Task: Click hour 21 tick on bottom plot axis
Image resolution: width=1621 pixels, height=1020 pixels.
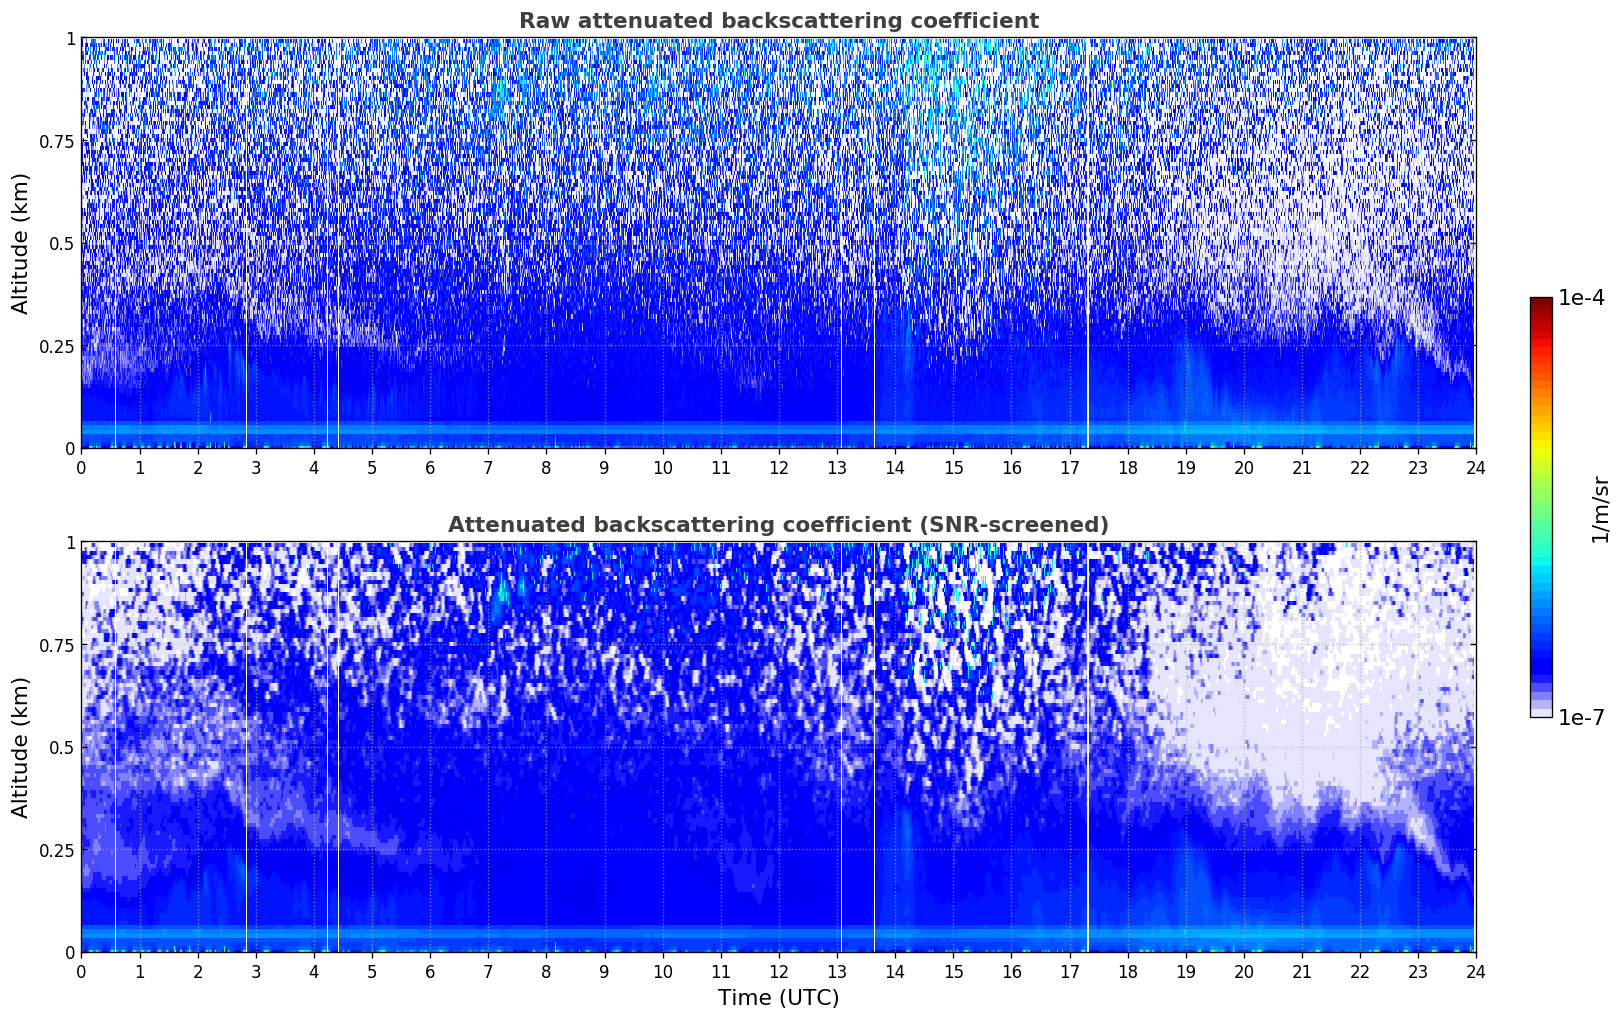Action: [1302, 971]
